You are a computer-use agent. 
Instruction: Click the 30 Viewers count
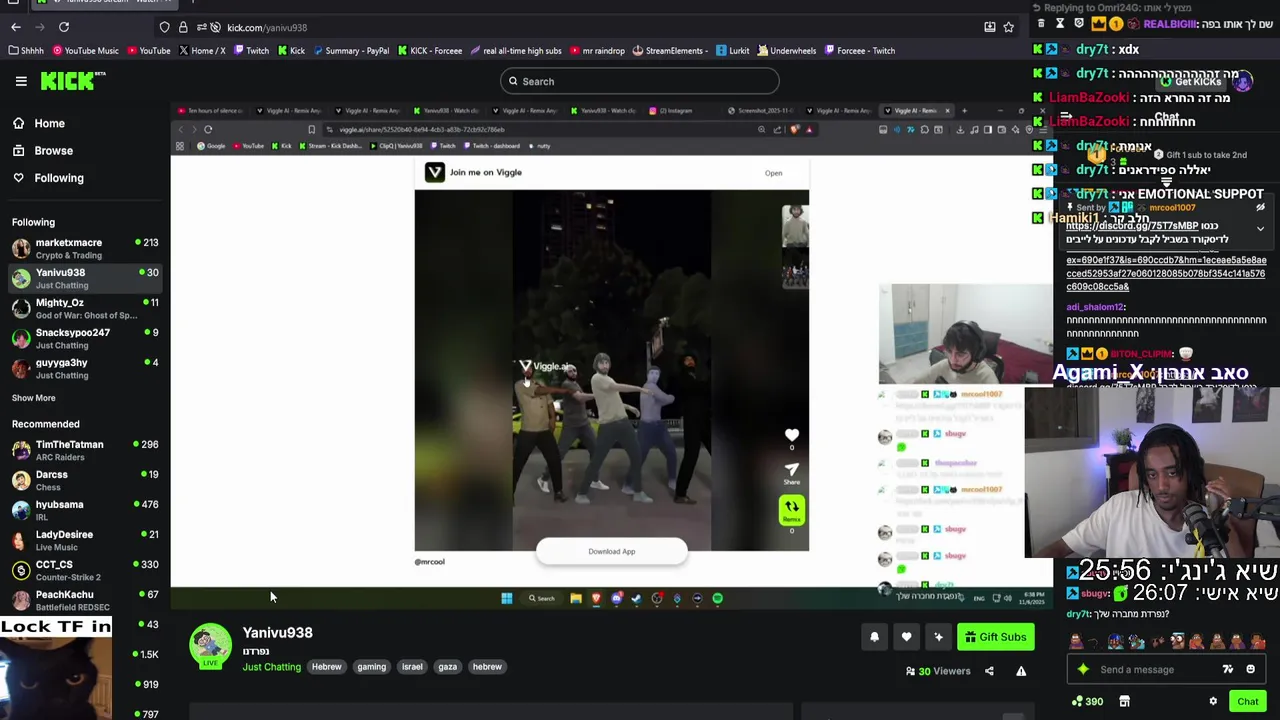(x=938, y=671)
